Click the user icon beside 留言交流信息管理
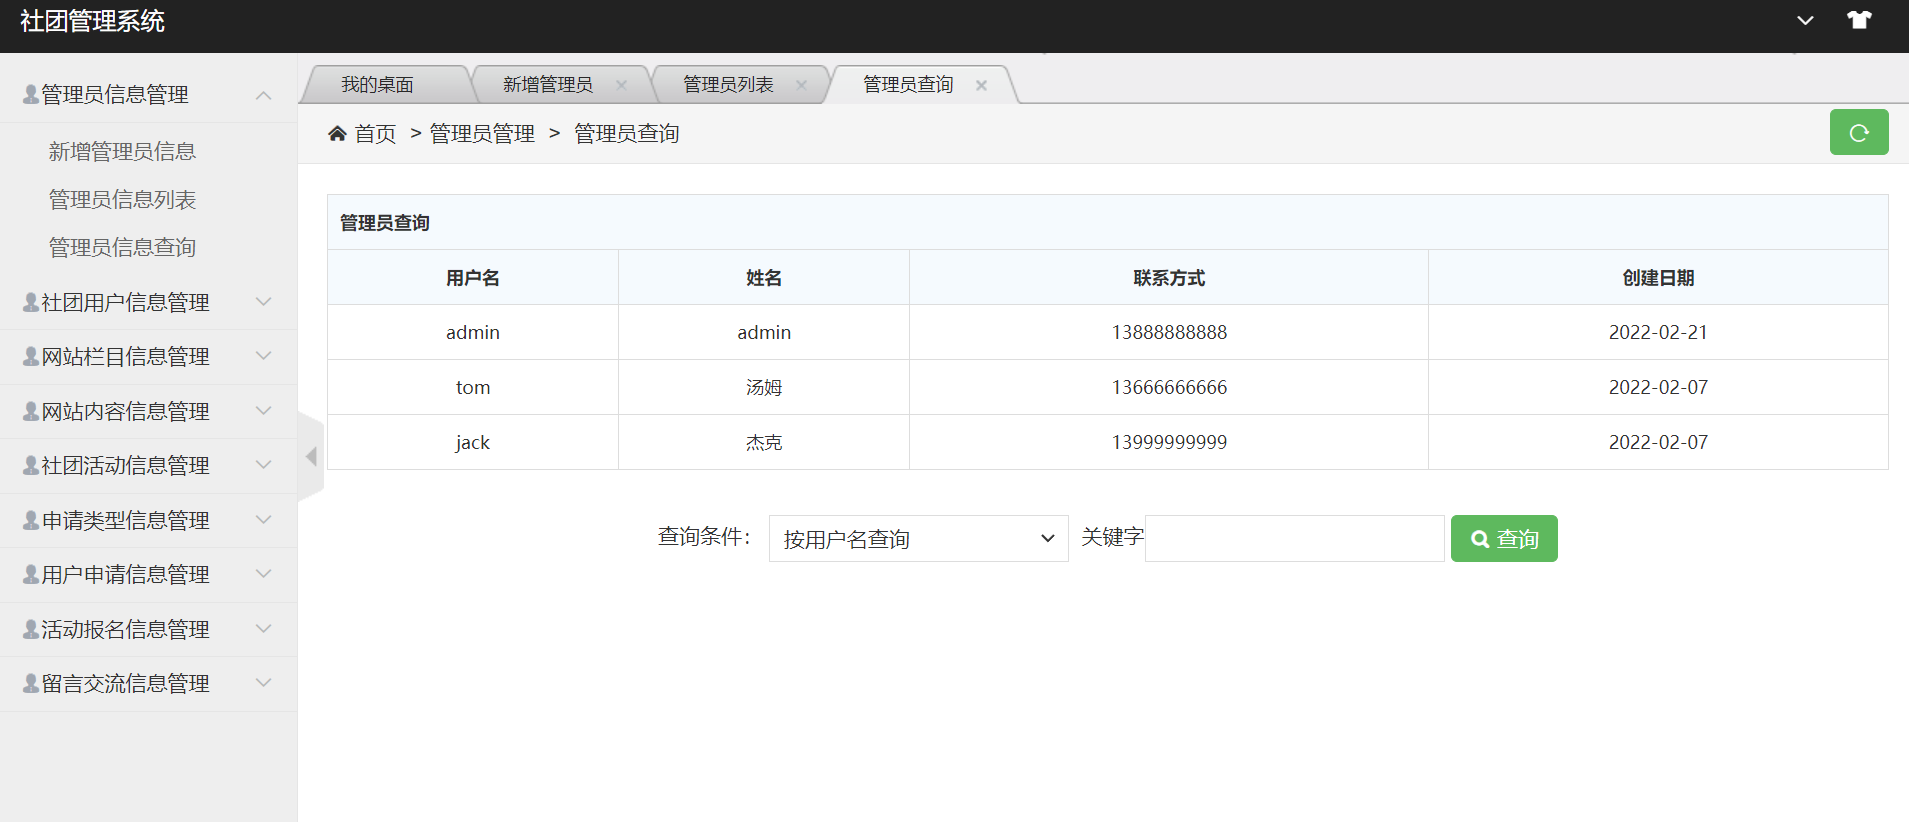The width and height of the screenshot is (1909, 822). click(31, 683)
